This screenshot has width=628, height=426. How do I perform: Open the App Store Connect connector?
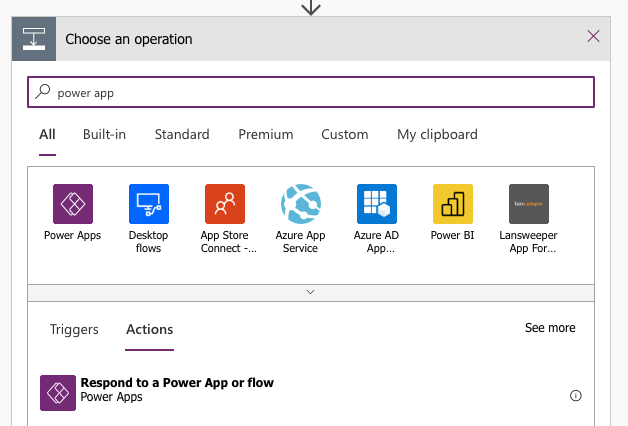click(224, 204)
